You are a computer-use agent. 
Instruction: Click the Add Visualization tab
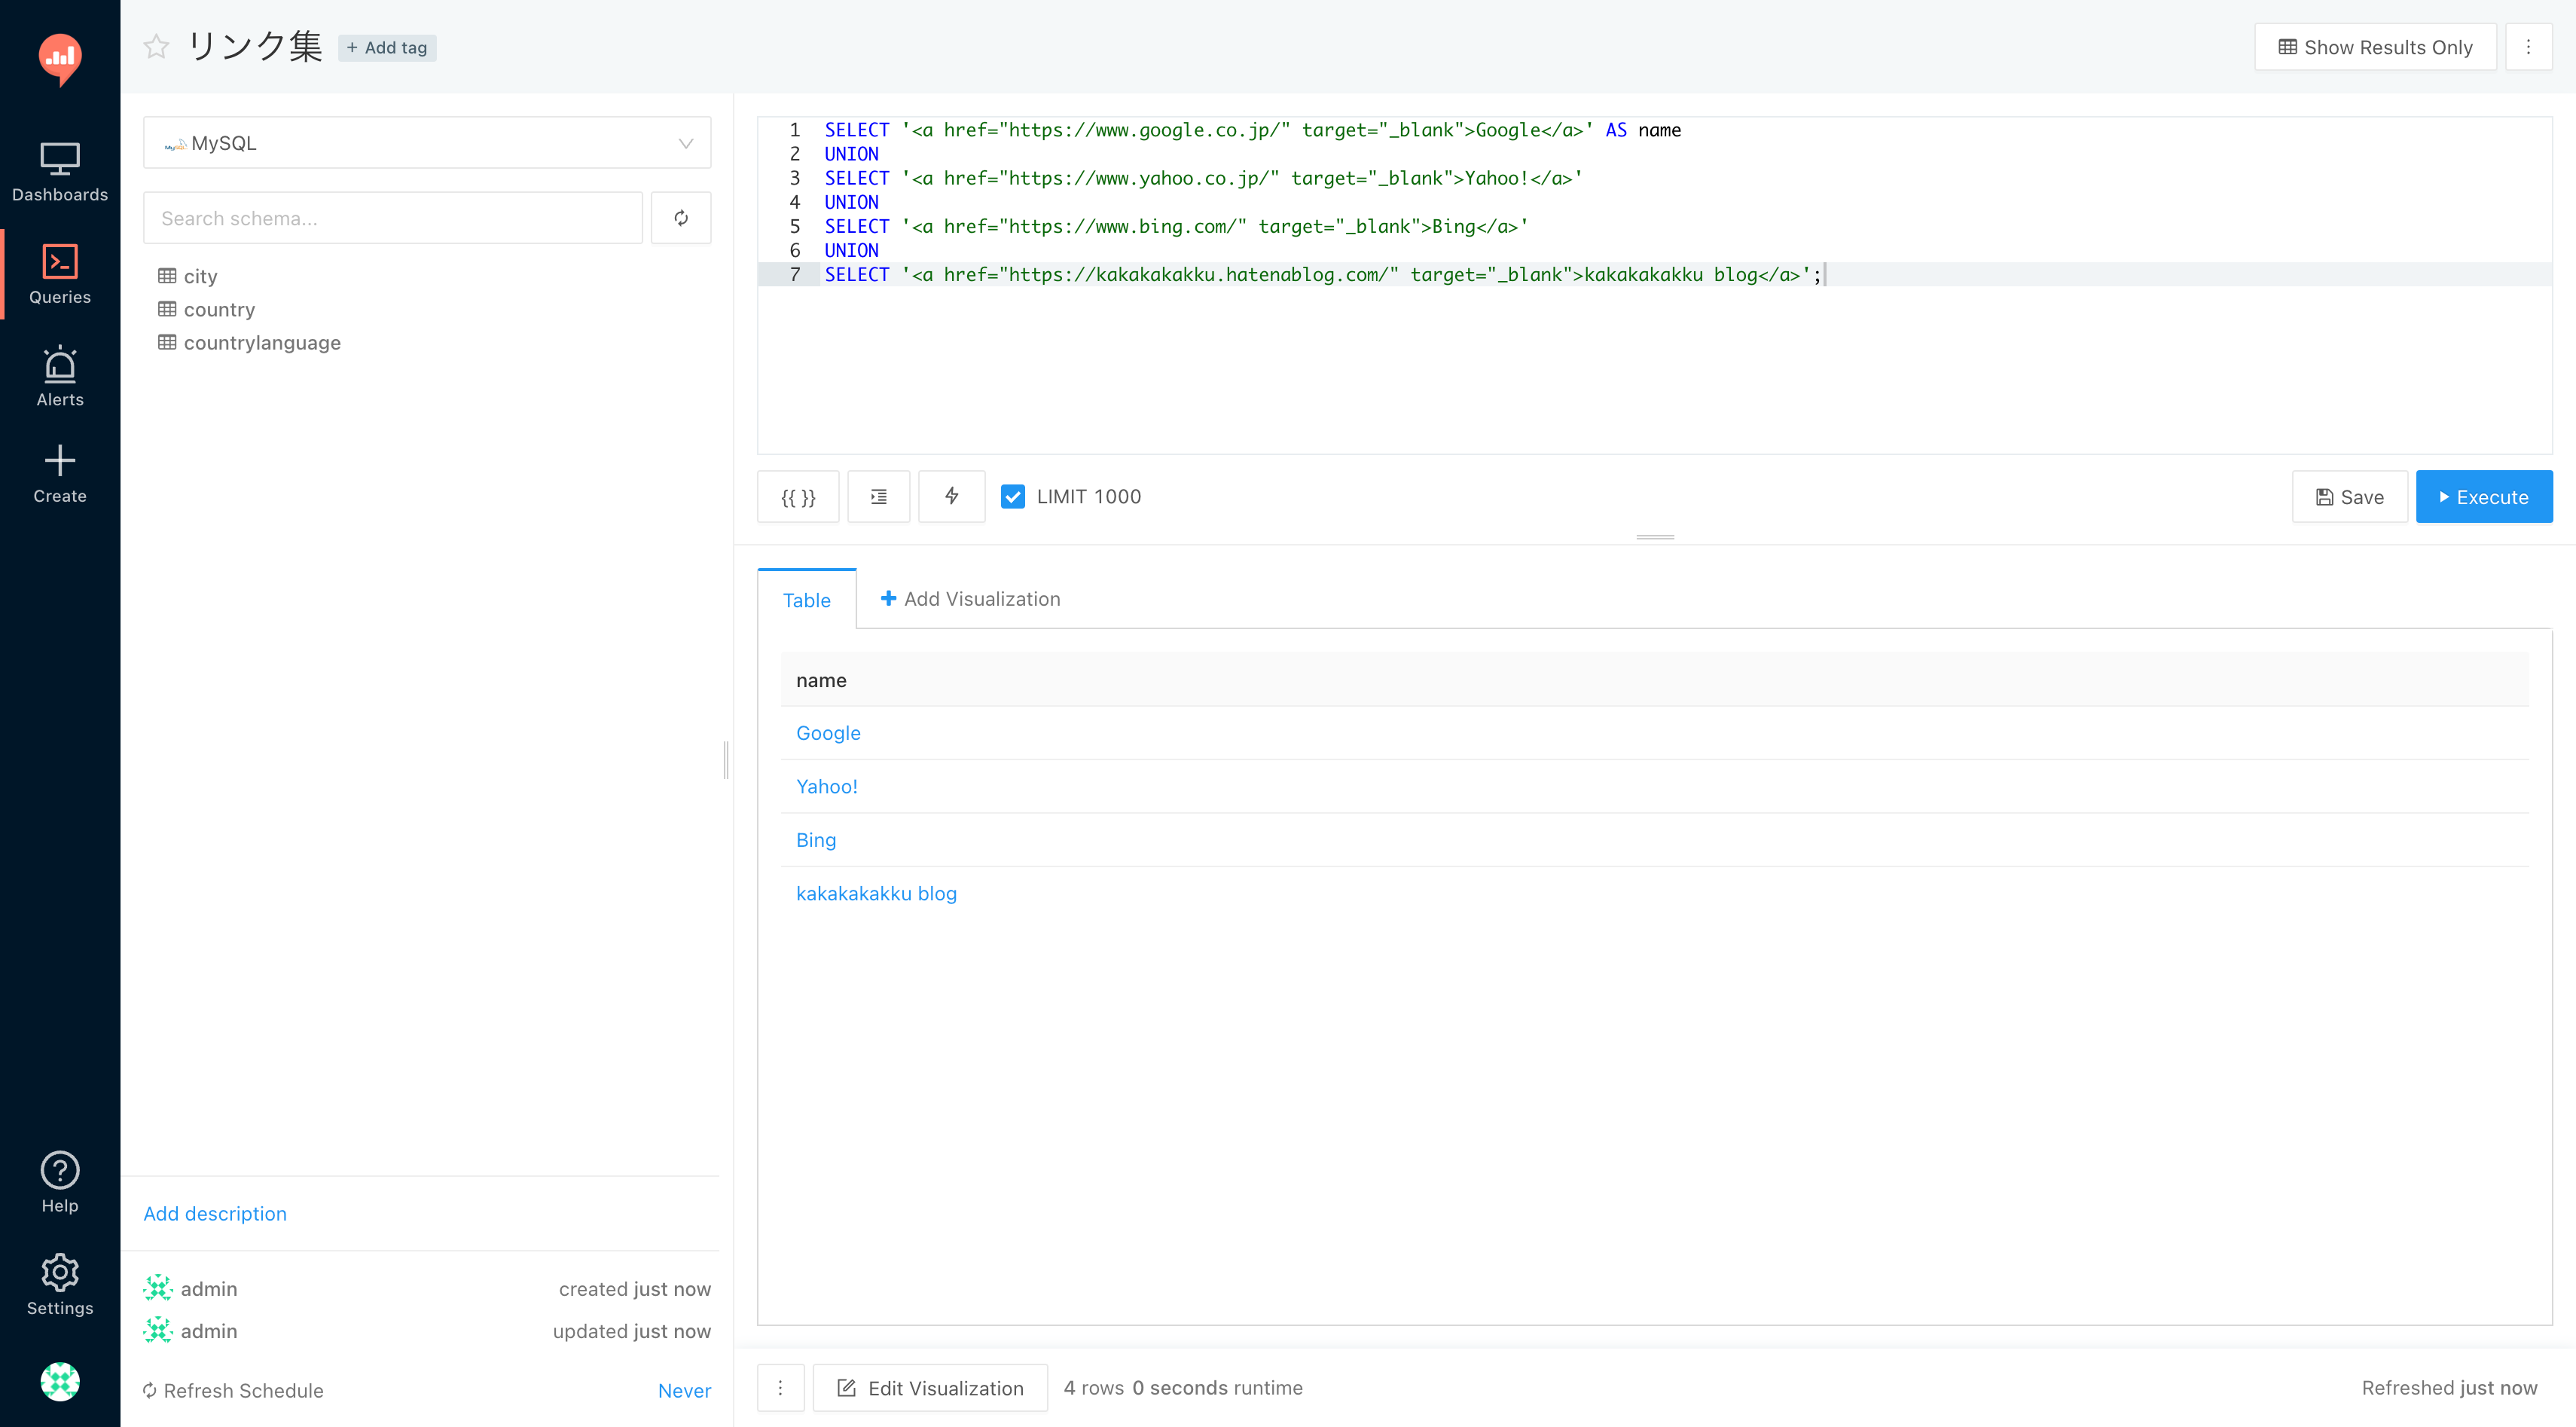coord(970,599)
